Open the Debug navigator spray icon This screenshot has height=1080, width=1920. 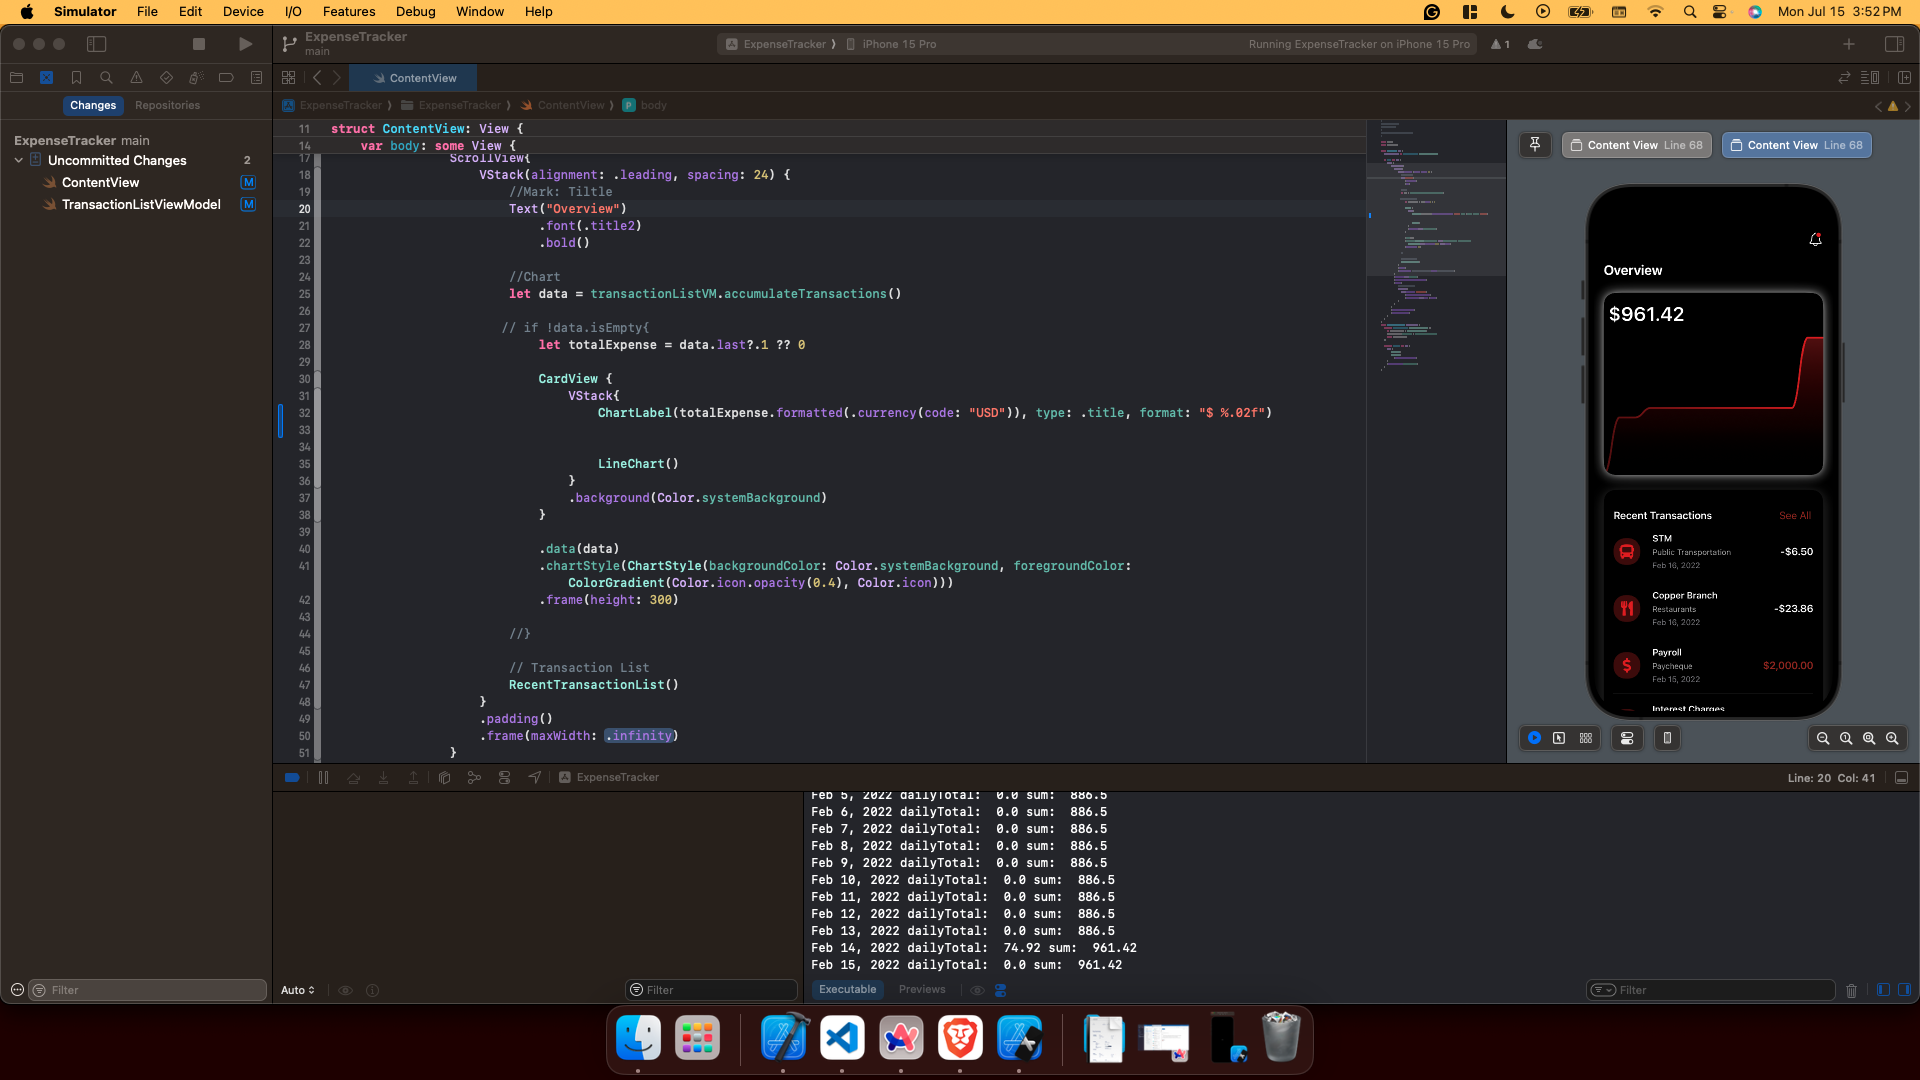coord(196,78)
